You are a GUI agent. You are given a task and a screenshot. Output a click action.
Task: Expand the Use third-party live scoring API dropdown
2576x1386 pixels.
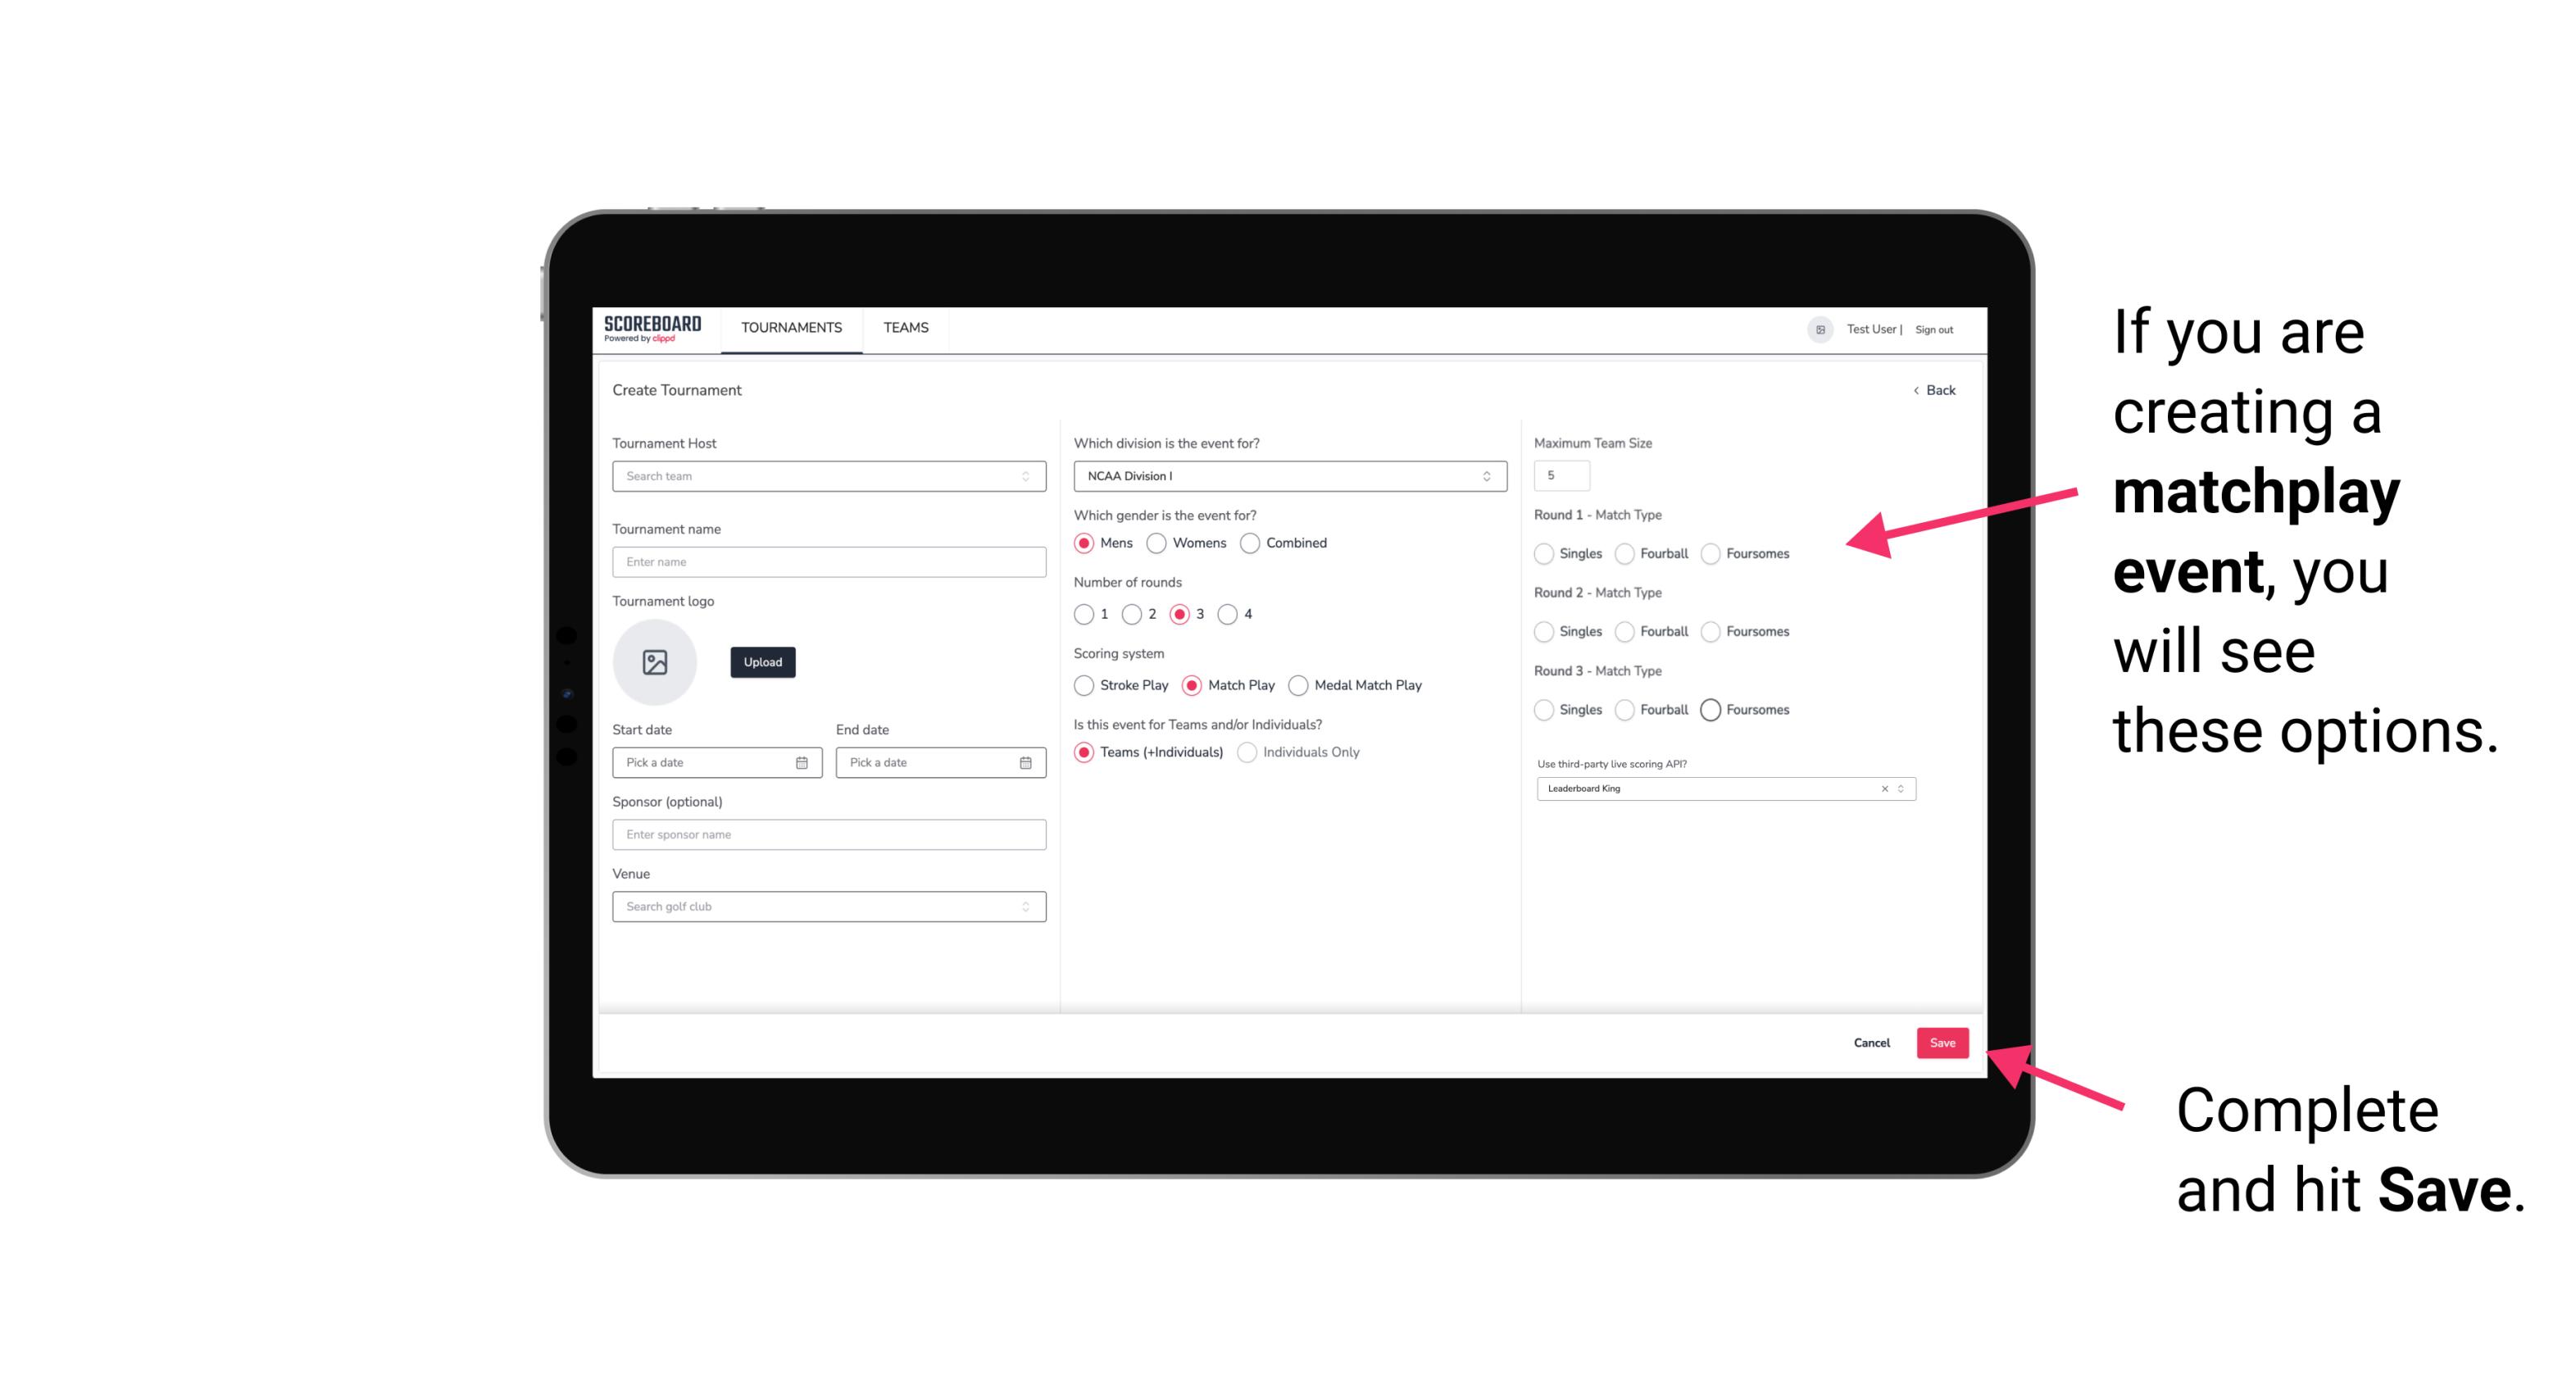[x=1899, y=788]
